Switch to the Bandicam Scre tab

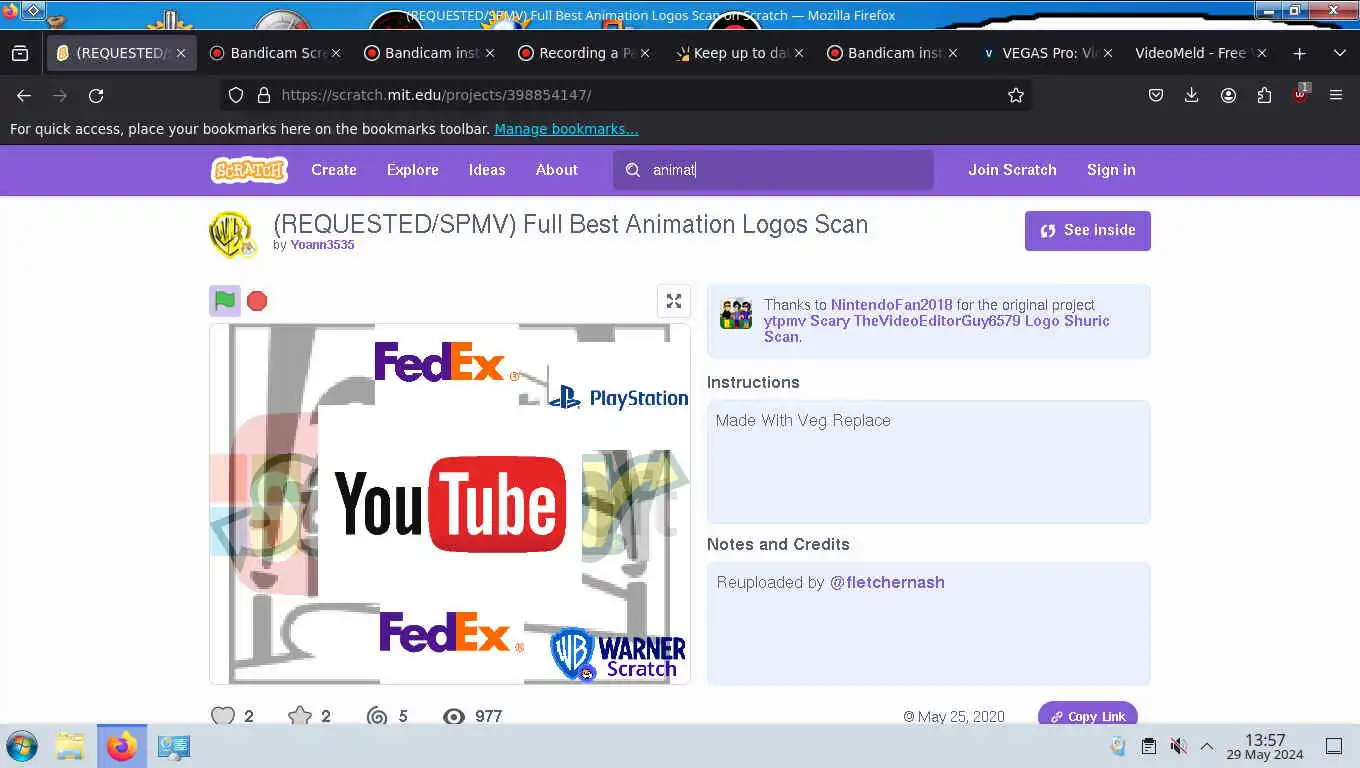(x=275, y=53)
